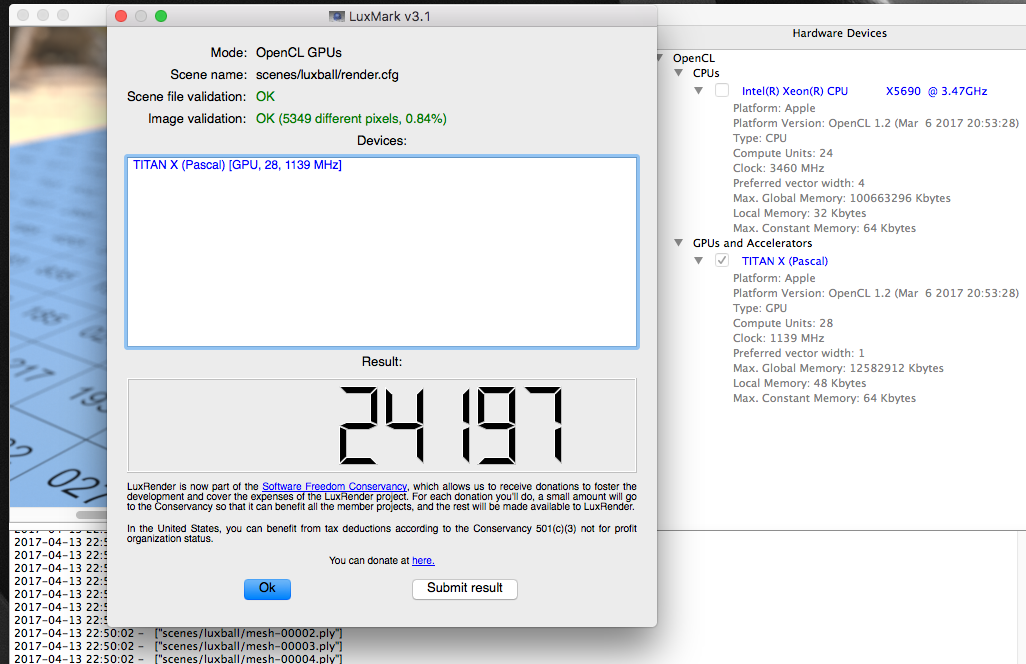Toggle the TITAN X (Pascal) device checkbox
Viewport: 1026px width, 664px height.
[x=722, y=260]
